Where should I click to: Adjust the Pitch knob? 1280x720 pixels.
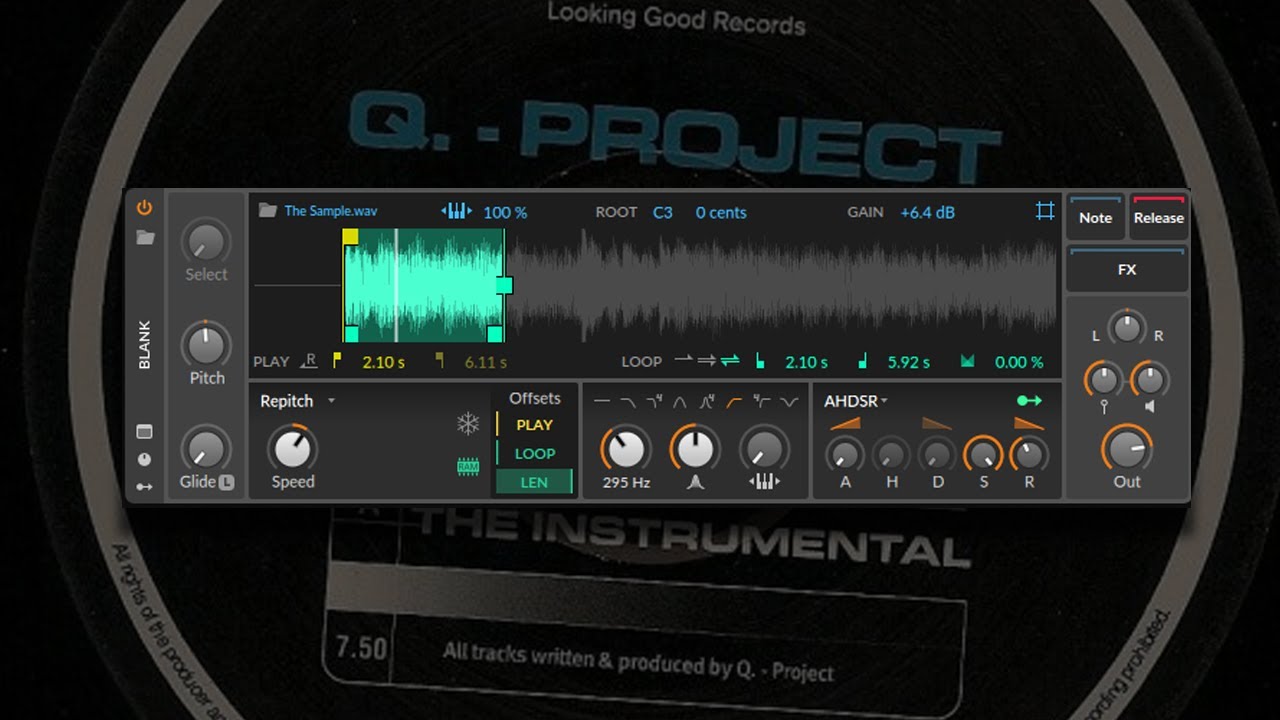click(206, 345)
